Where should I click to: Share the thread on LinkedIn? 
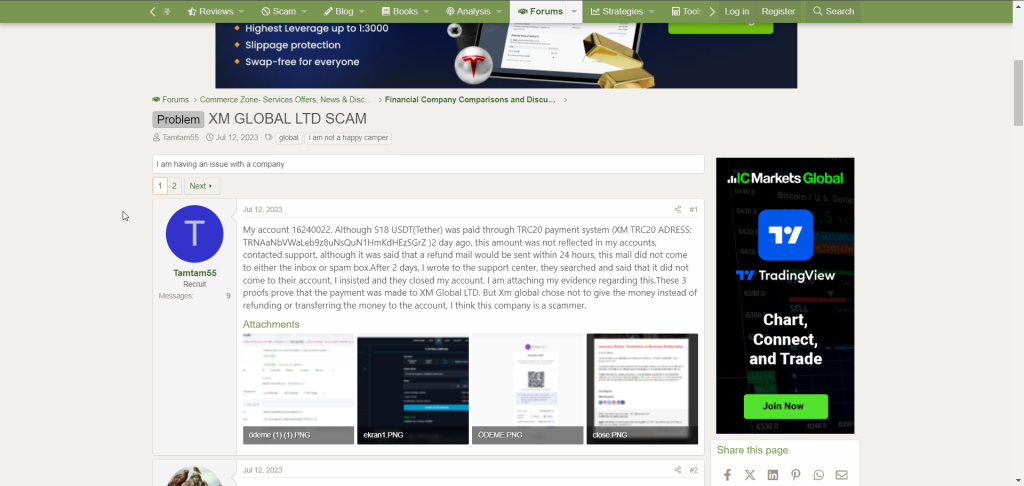point(773,475)
